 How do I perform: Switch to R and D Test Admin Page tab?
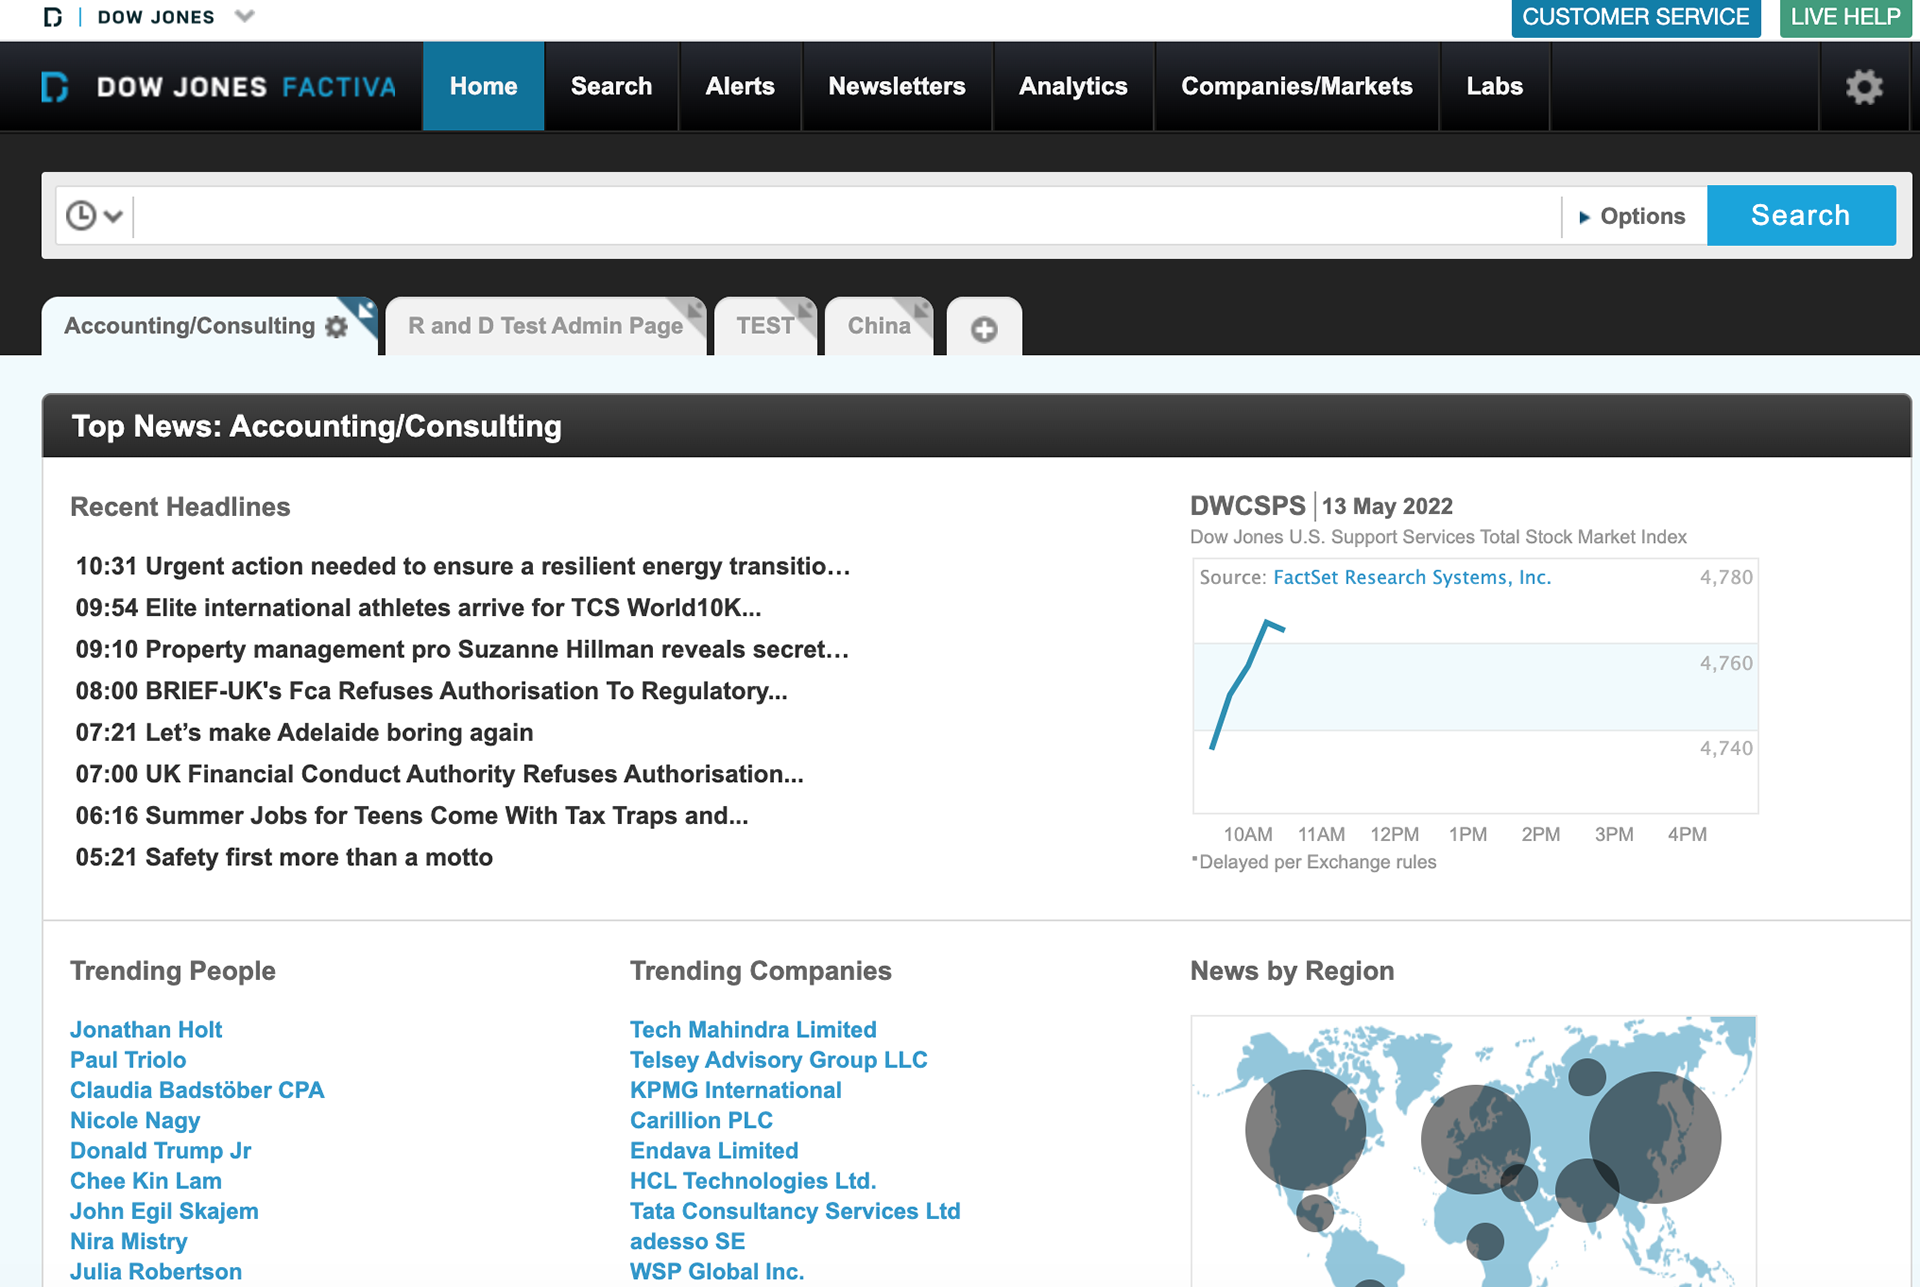(x=545, y=326)
